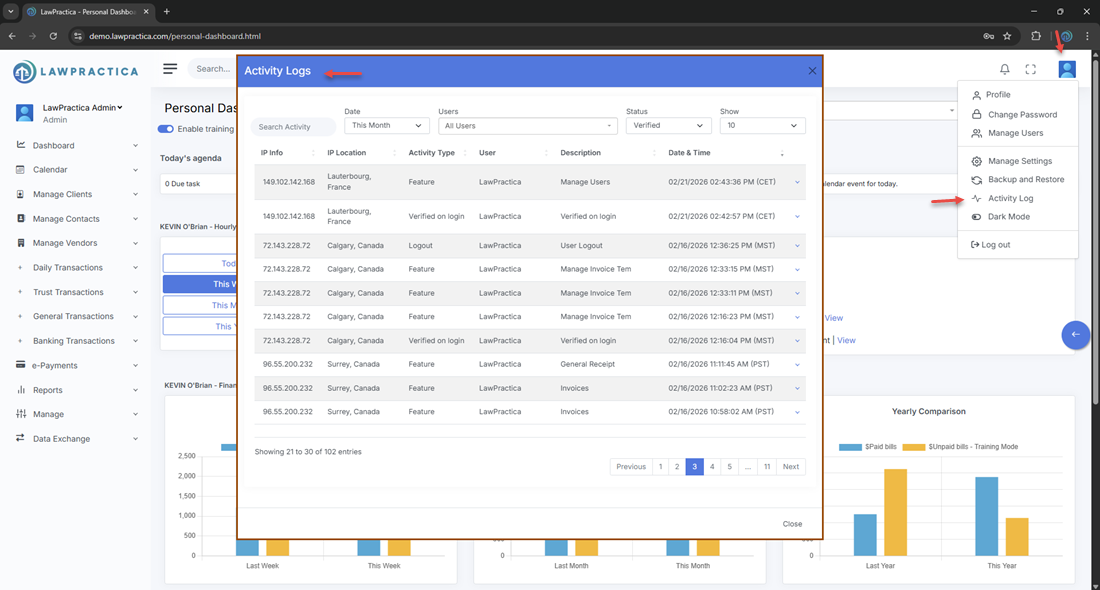Image resolution: width=1100 pixels, height=590 pixels.
Task: Click the Search Activity input field
Action: pyautogui.click(x=293, y=127)
